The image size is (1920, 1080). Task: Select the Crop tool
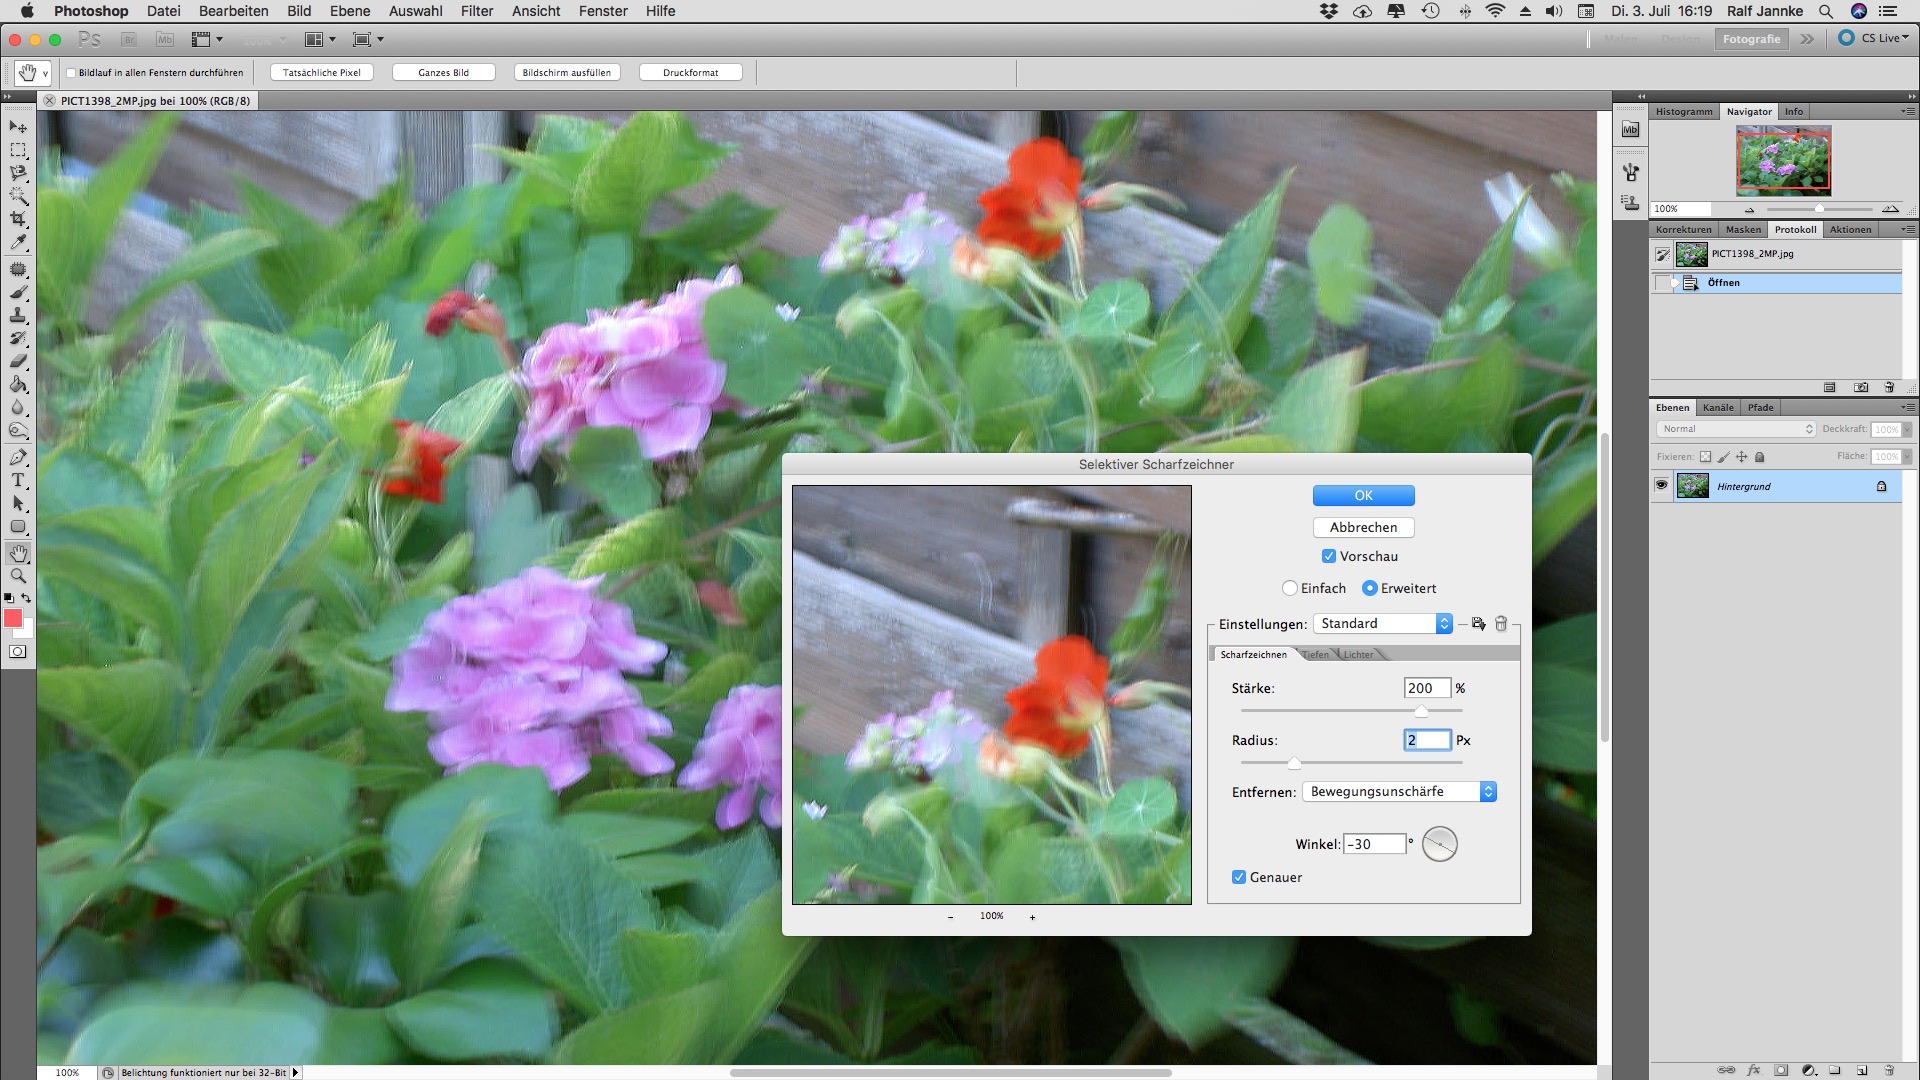click(18, 219)
